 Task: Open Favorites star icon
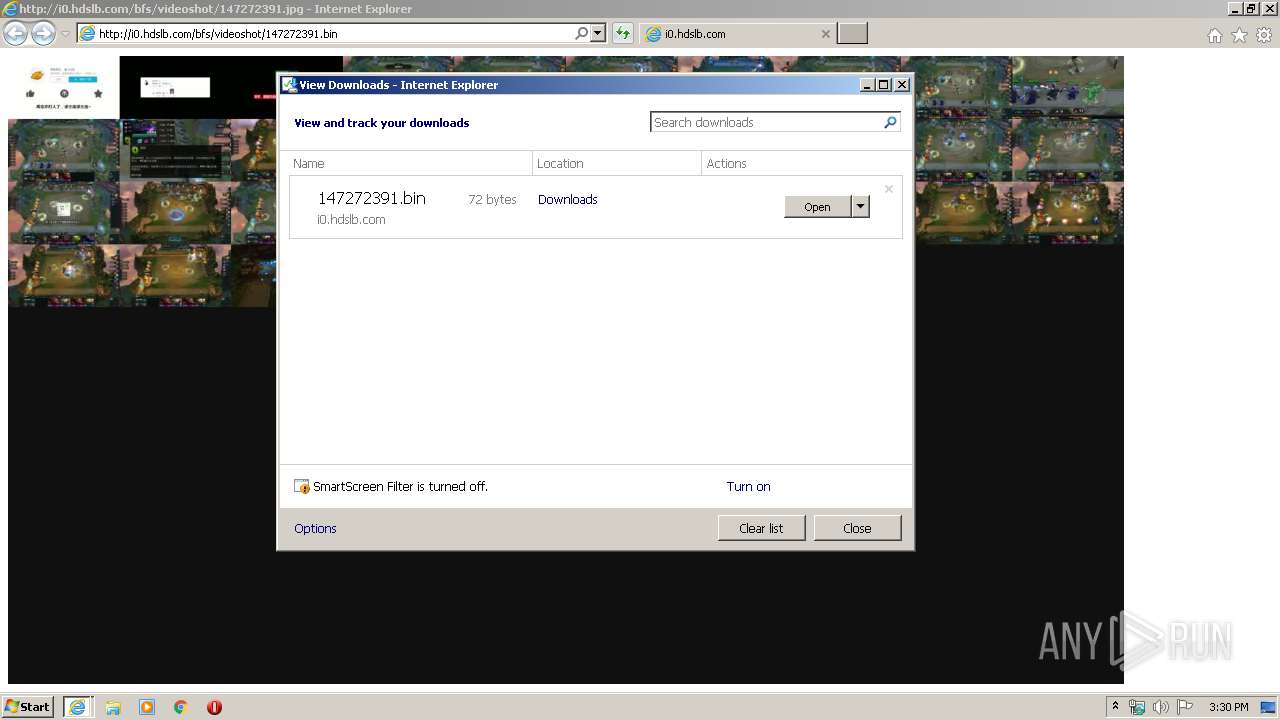1239,35
